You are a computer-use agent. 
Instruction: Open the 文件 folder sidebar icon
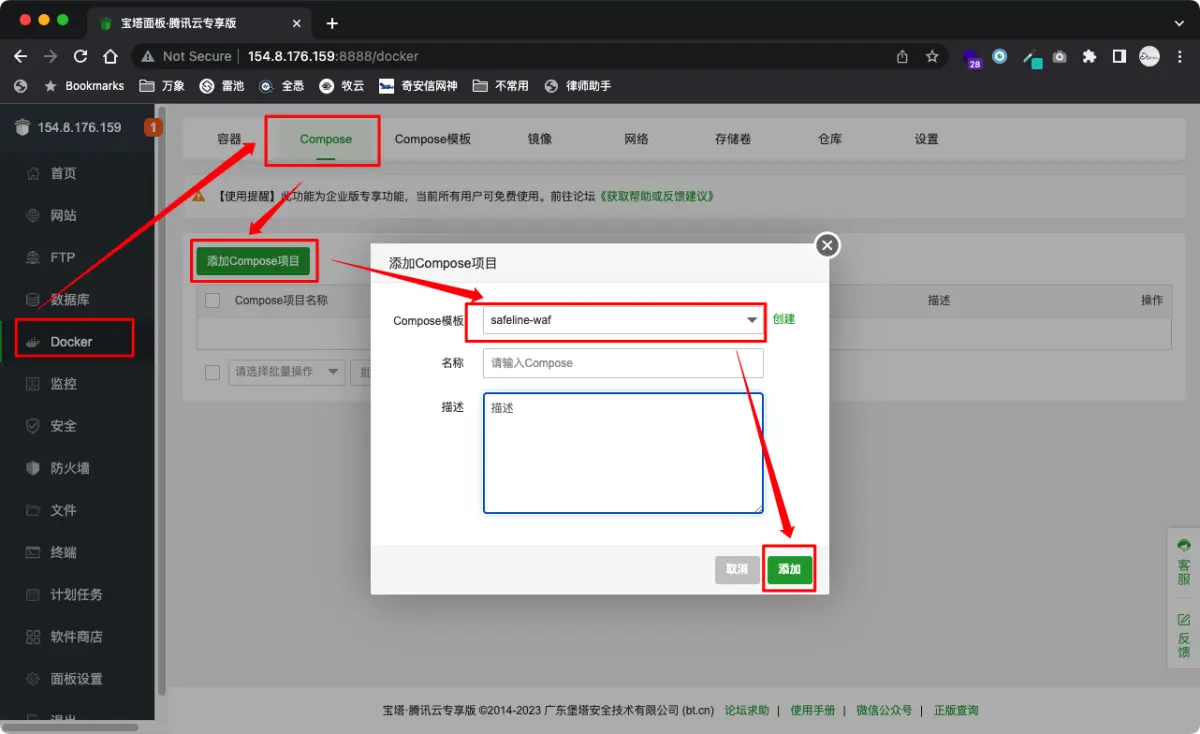(x=33, y=510)
